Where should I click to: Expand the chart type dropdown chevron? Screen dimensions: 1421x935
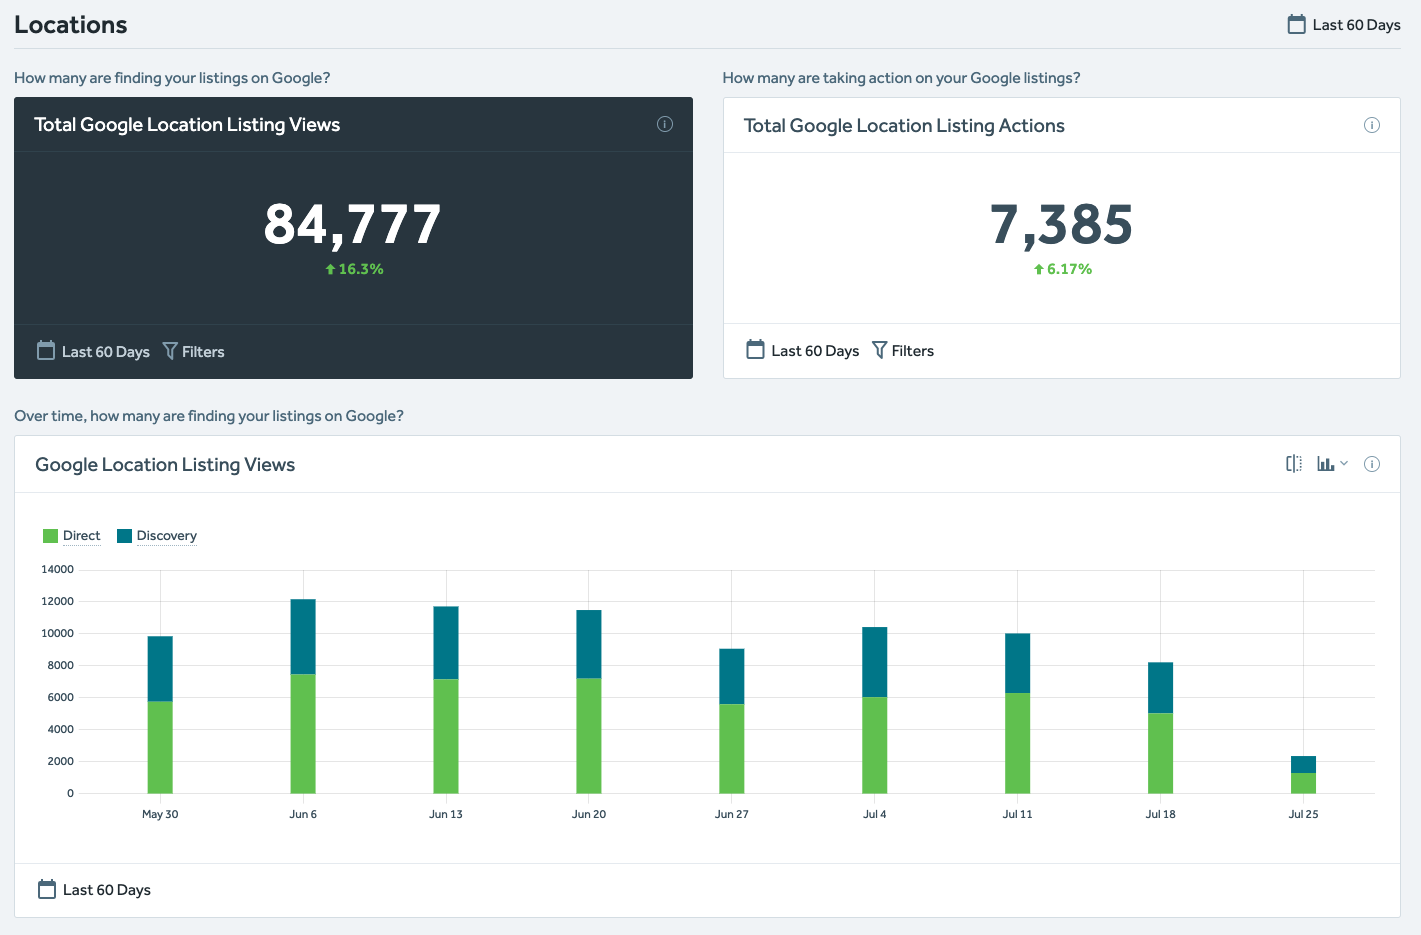pos(1343,463)
